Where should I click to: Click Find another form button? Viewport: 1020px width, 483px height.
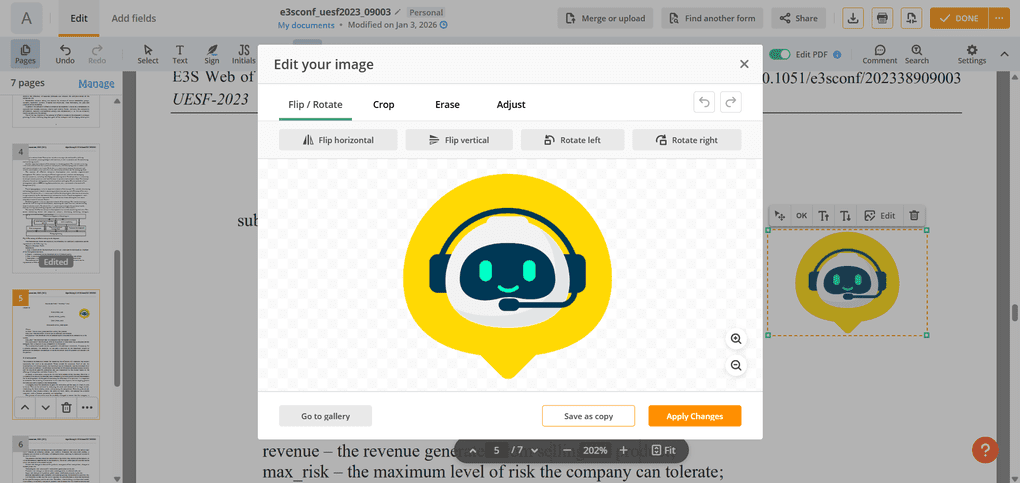[x=712, y=18]
